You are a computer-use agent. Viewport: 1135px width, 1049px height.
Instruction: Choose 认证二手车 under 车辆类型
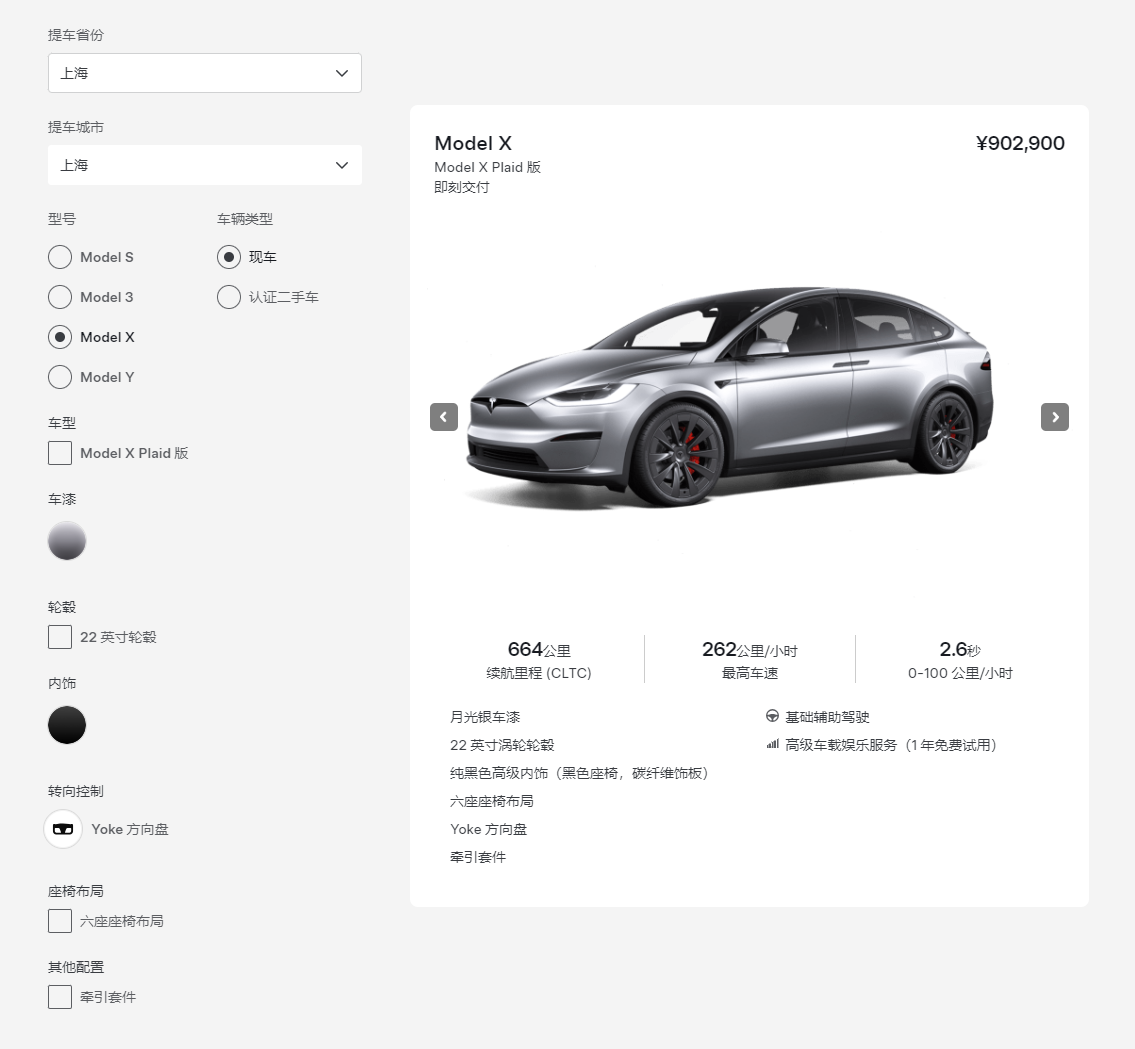tap(228, 297)
